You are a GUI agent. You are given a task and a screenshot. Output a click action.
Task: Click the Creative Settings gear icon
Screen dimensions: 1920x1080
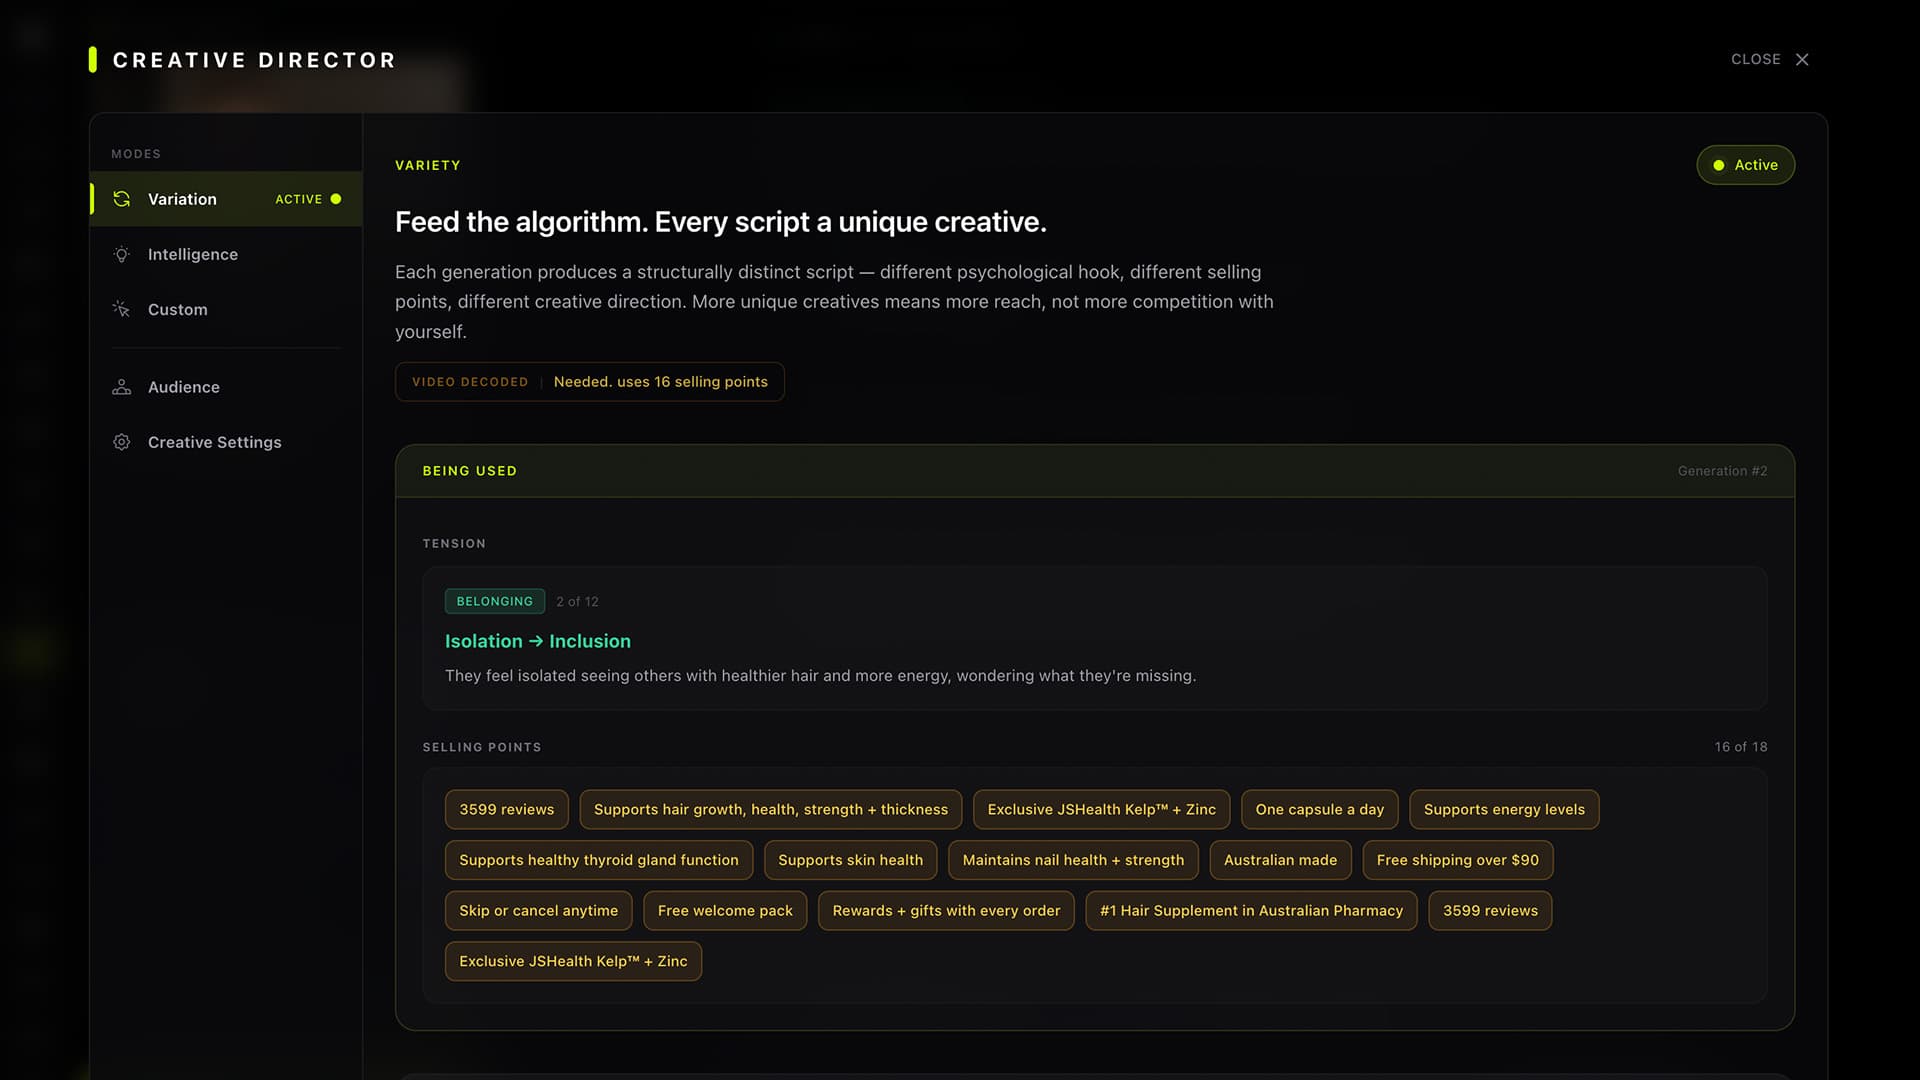pos(122,442)
